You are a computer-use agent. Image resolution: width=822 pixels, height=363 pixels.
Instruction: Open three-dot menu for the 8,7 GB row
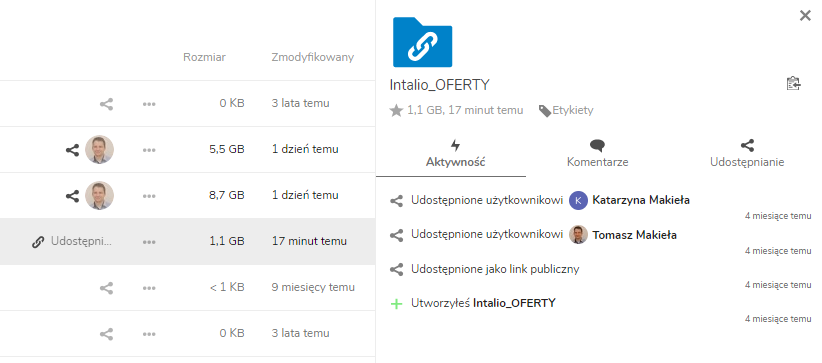149,196
